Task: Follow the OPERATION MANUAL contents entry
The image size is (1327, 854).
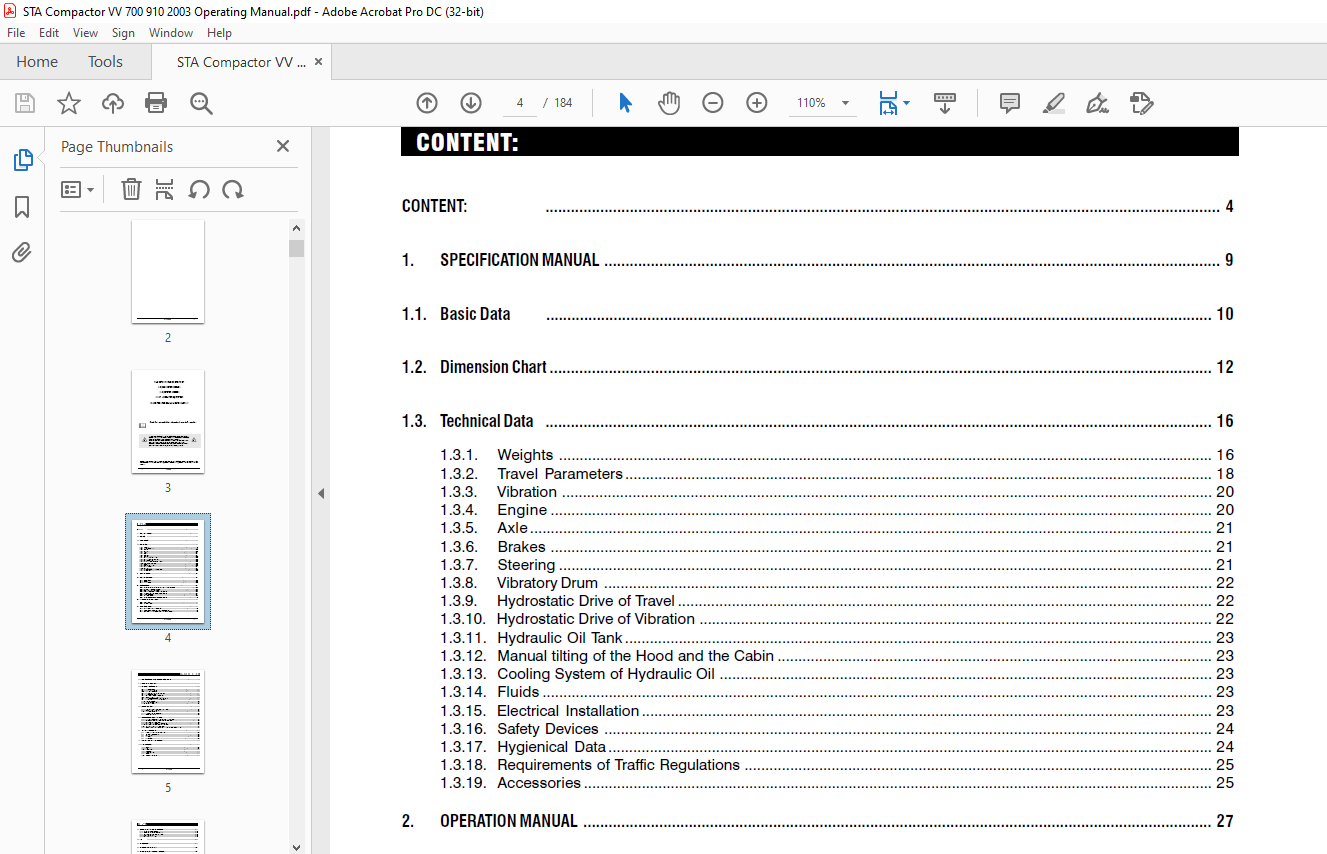Action: 817,821
